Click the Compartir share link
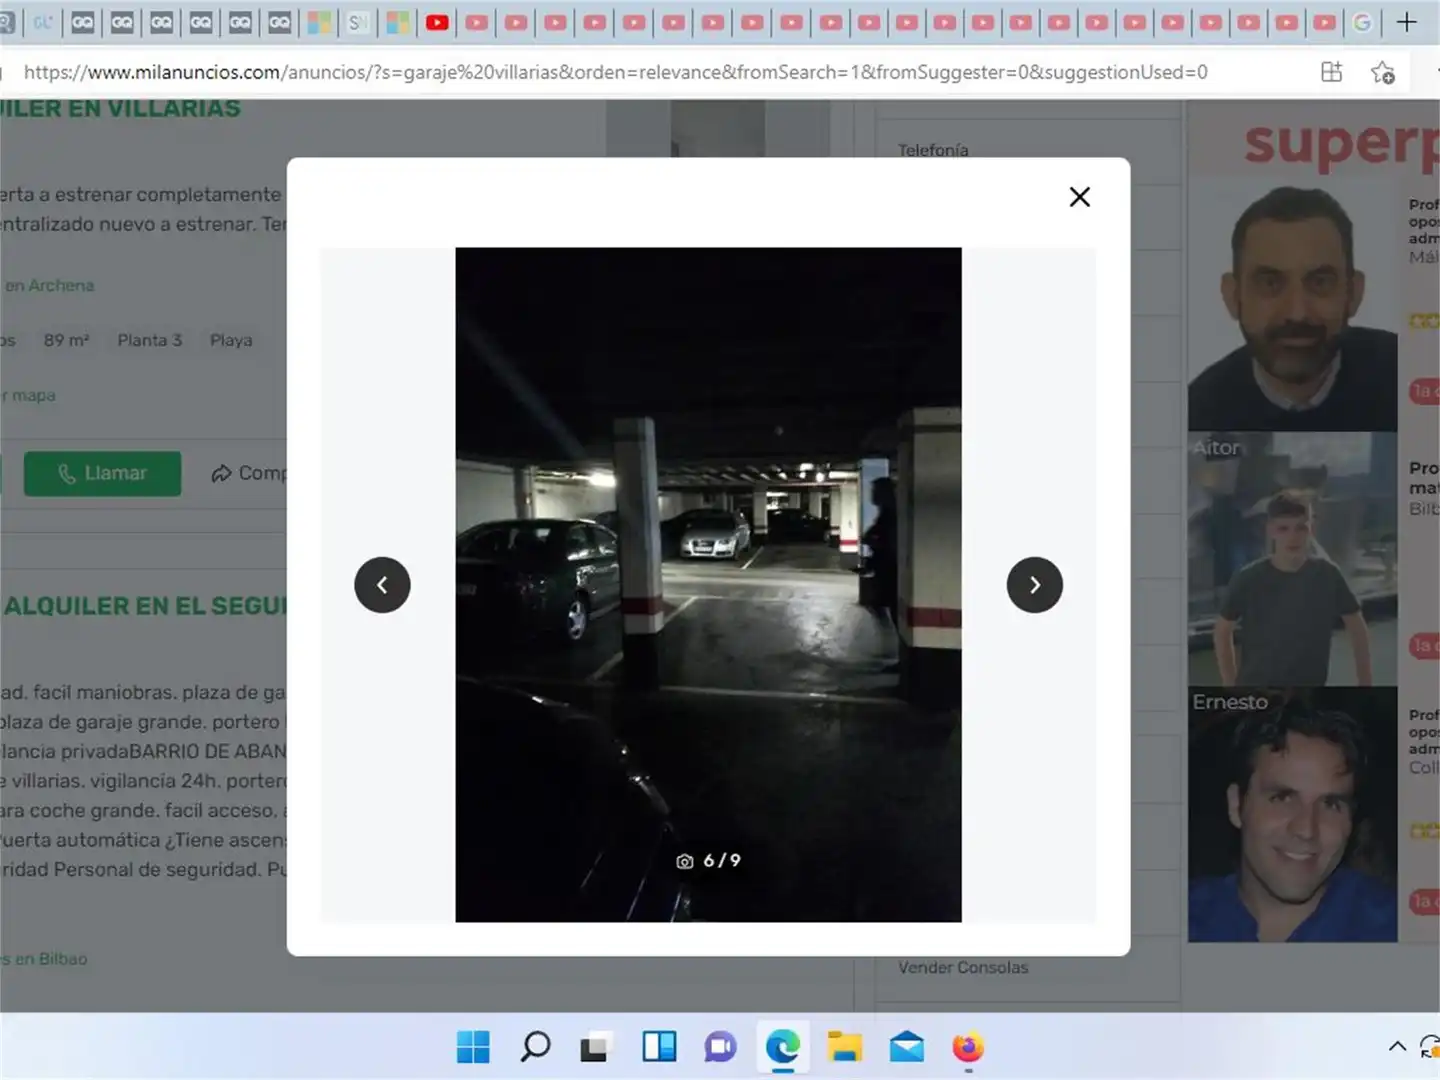The width and height of the screenshot is (1440, 1080). 249,473
